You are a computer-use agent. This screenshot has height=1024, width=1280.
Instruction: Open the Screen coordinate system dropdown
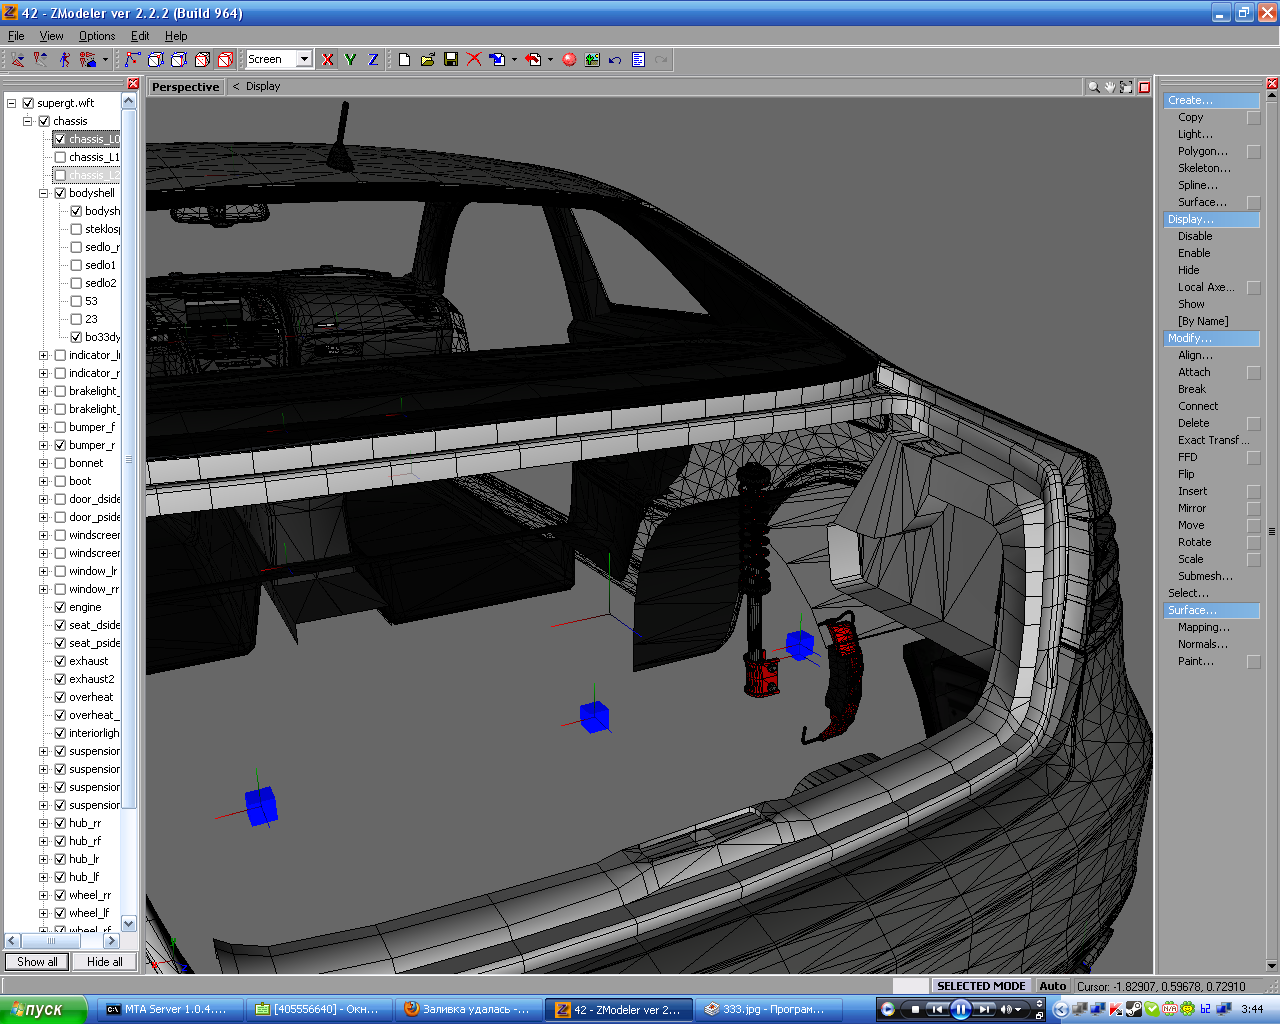[x=304, y=59]
